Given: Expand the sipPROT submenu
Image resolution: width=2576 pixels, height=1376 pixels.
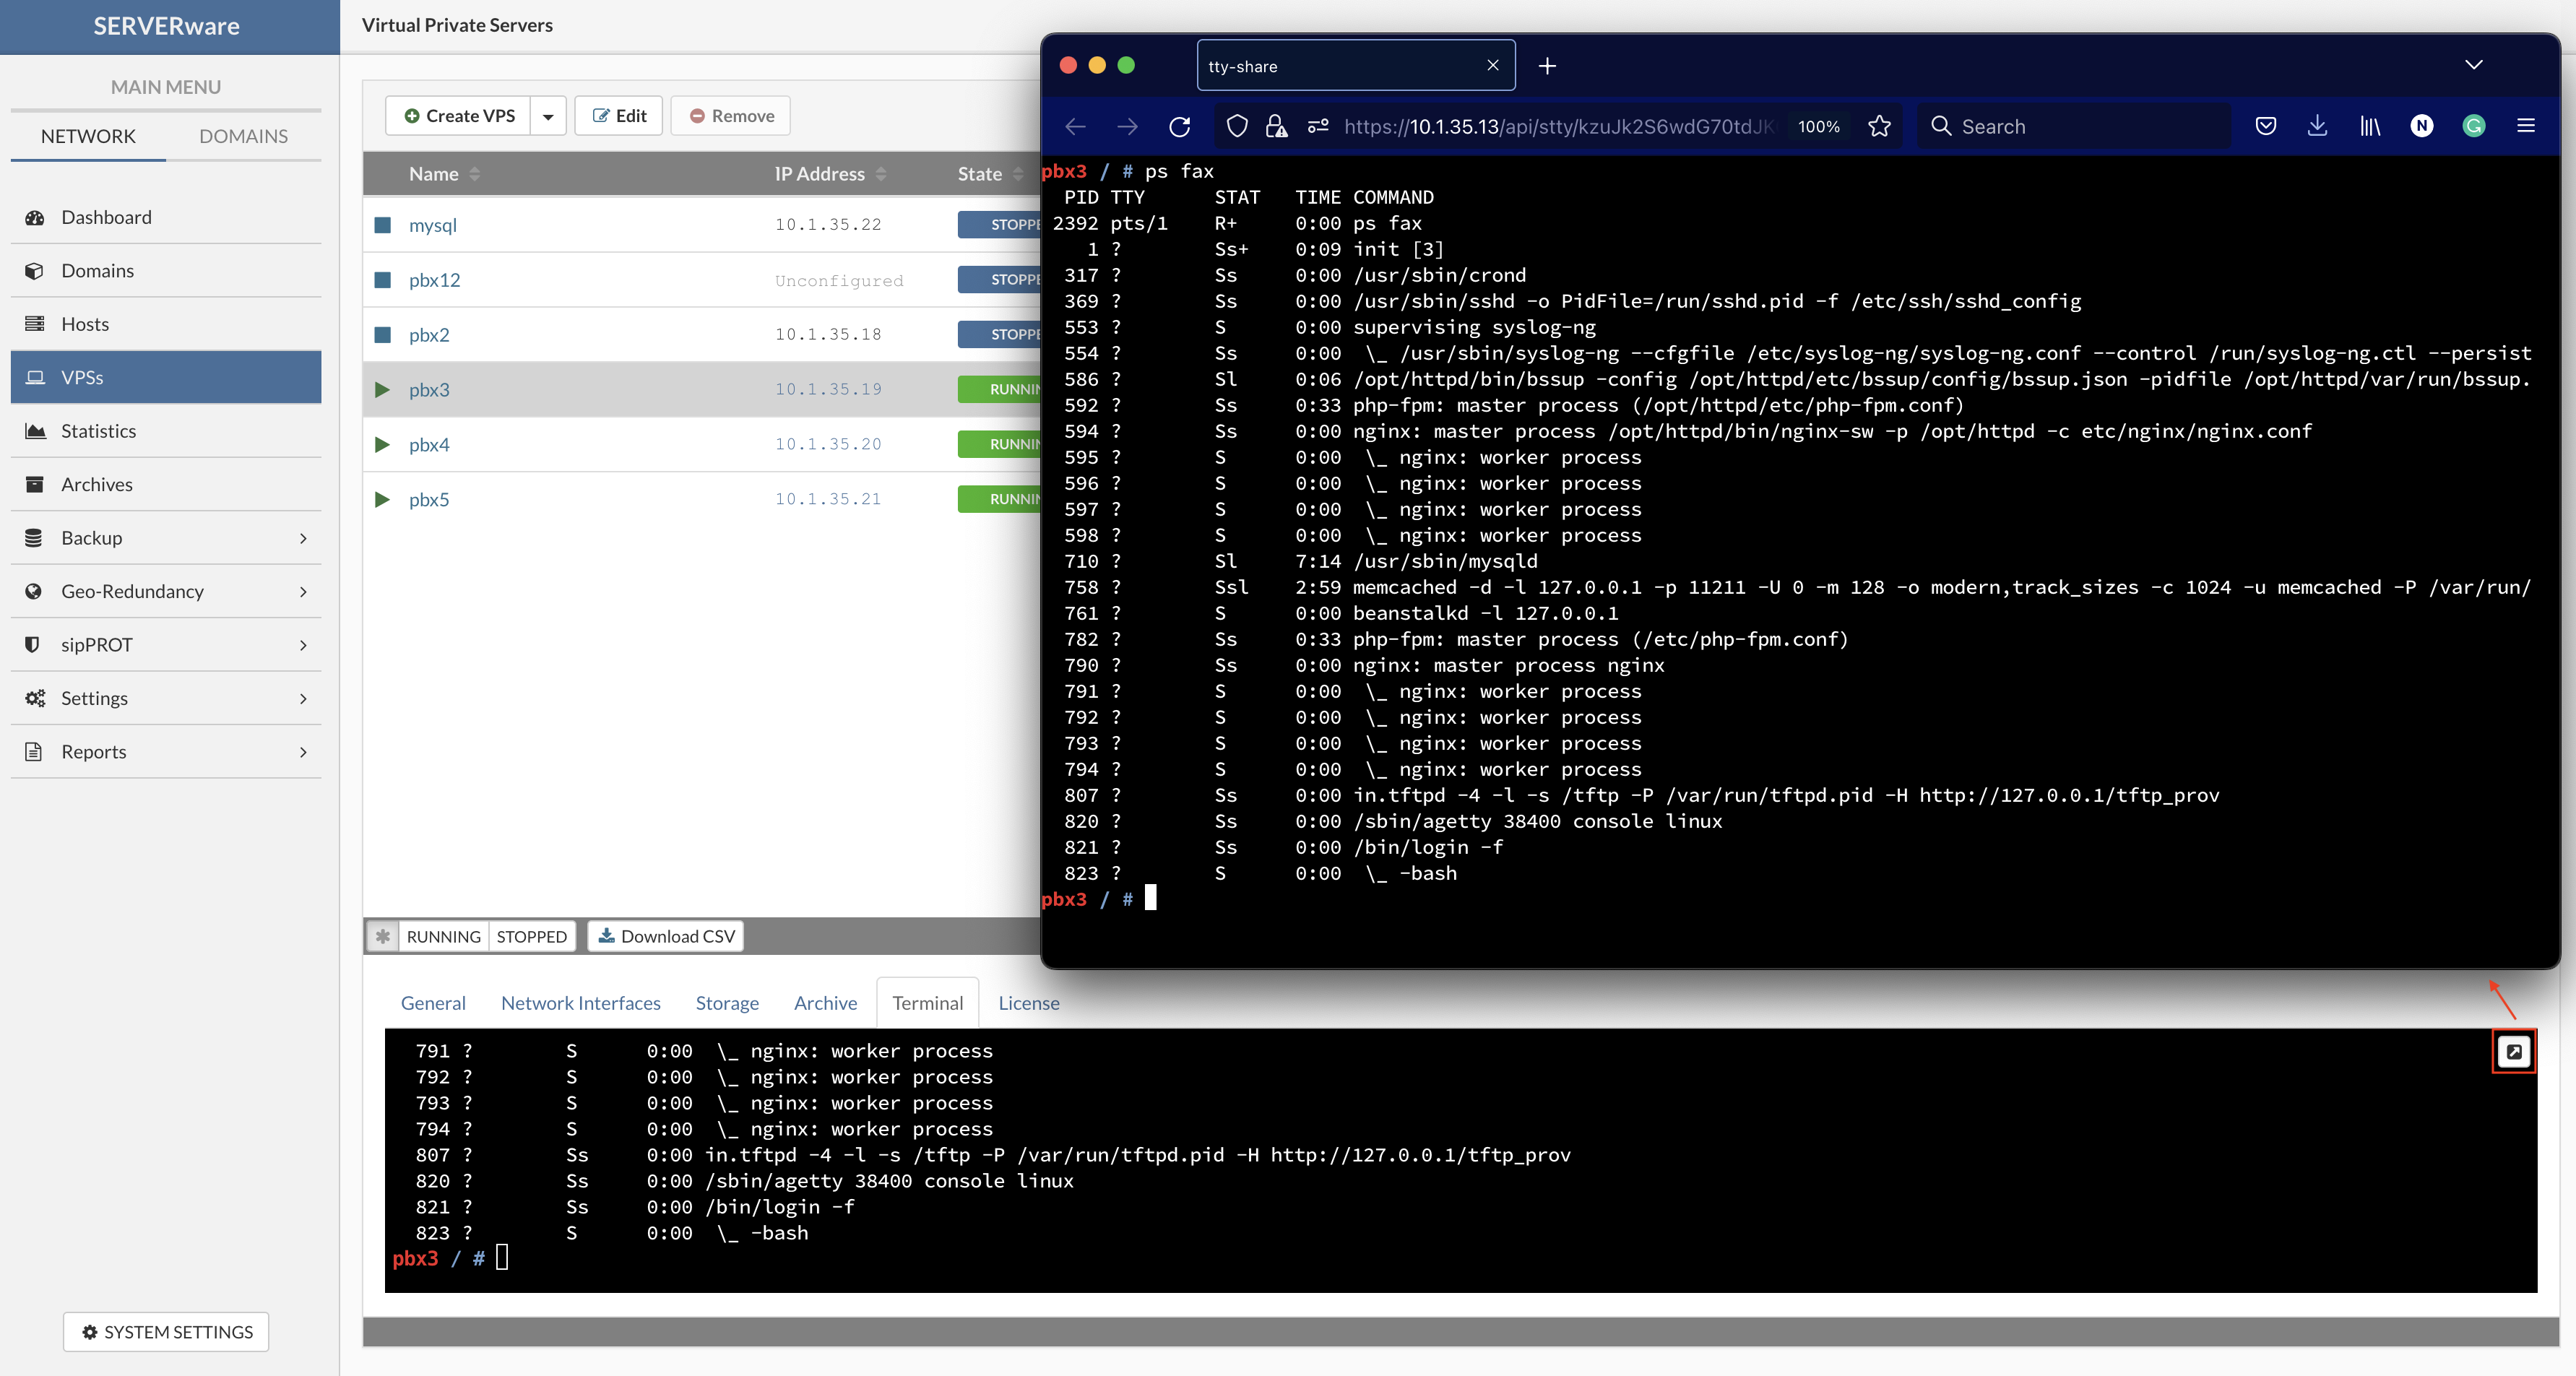Looking at the screenshot, I should 166,645.
